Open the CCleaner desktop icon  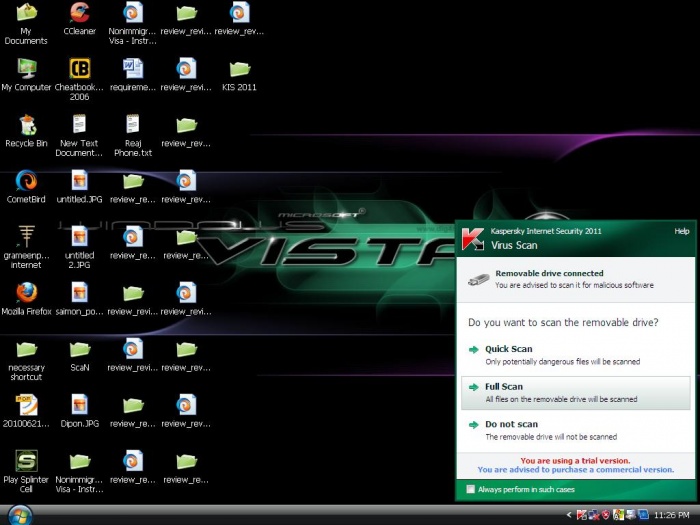click(x=79, y=14)
